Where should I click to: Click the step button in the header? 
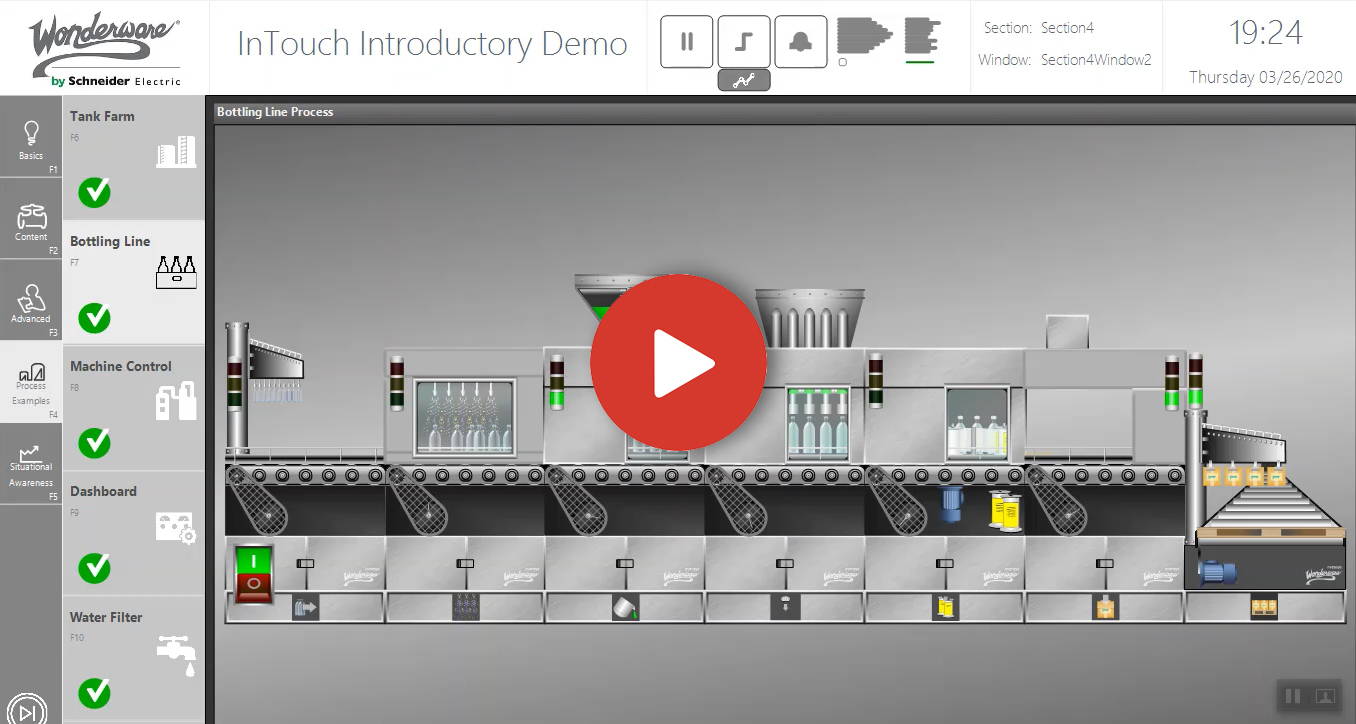point(744,42)
